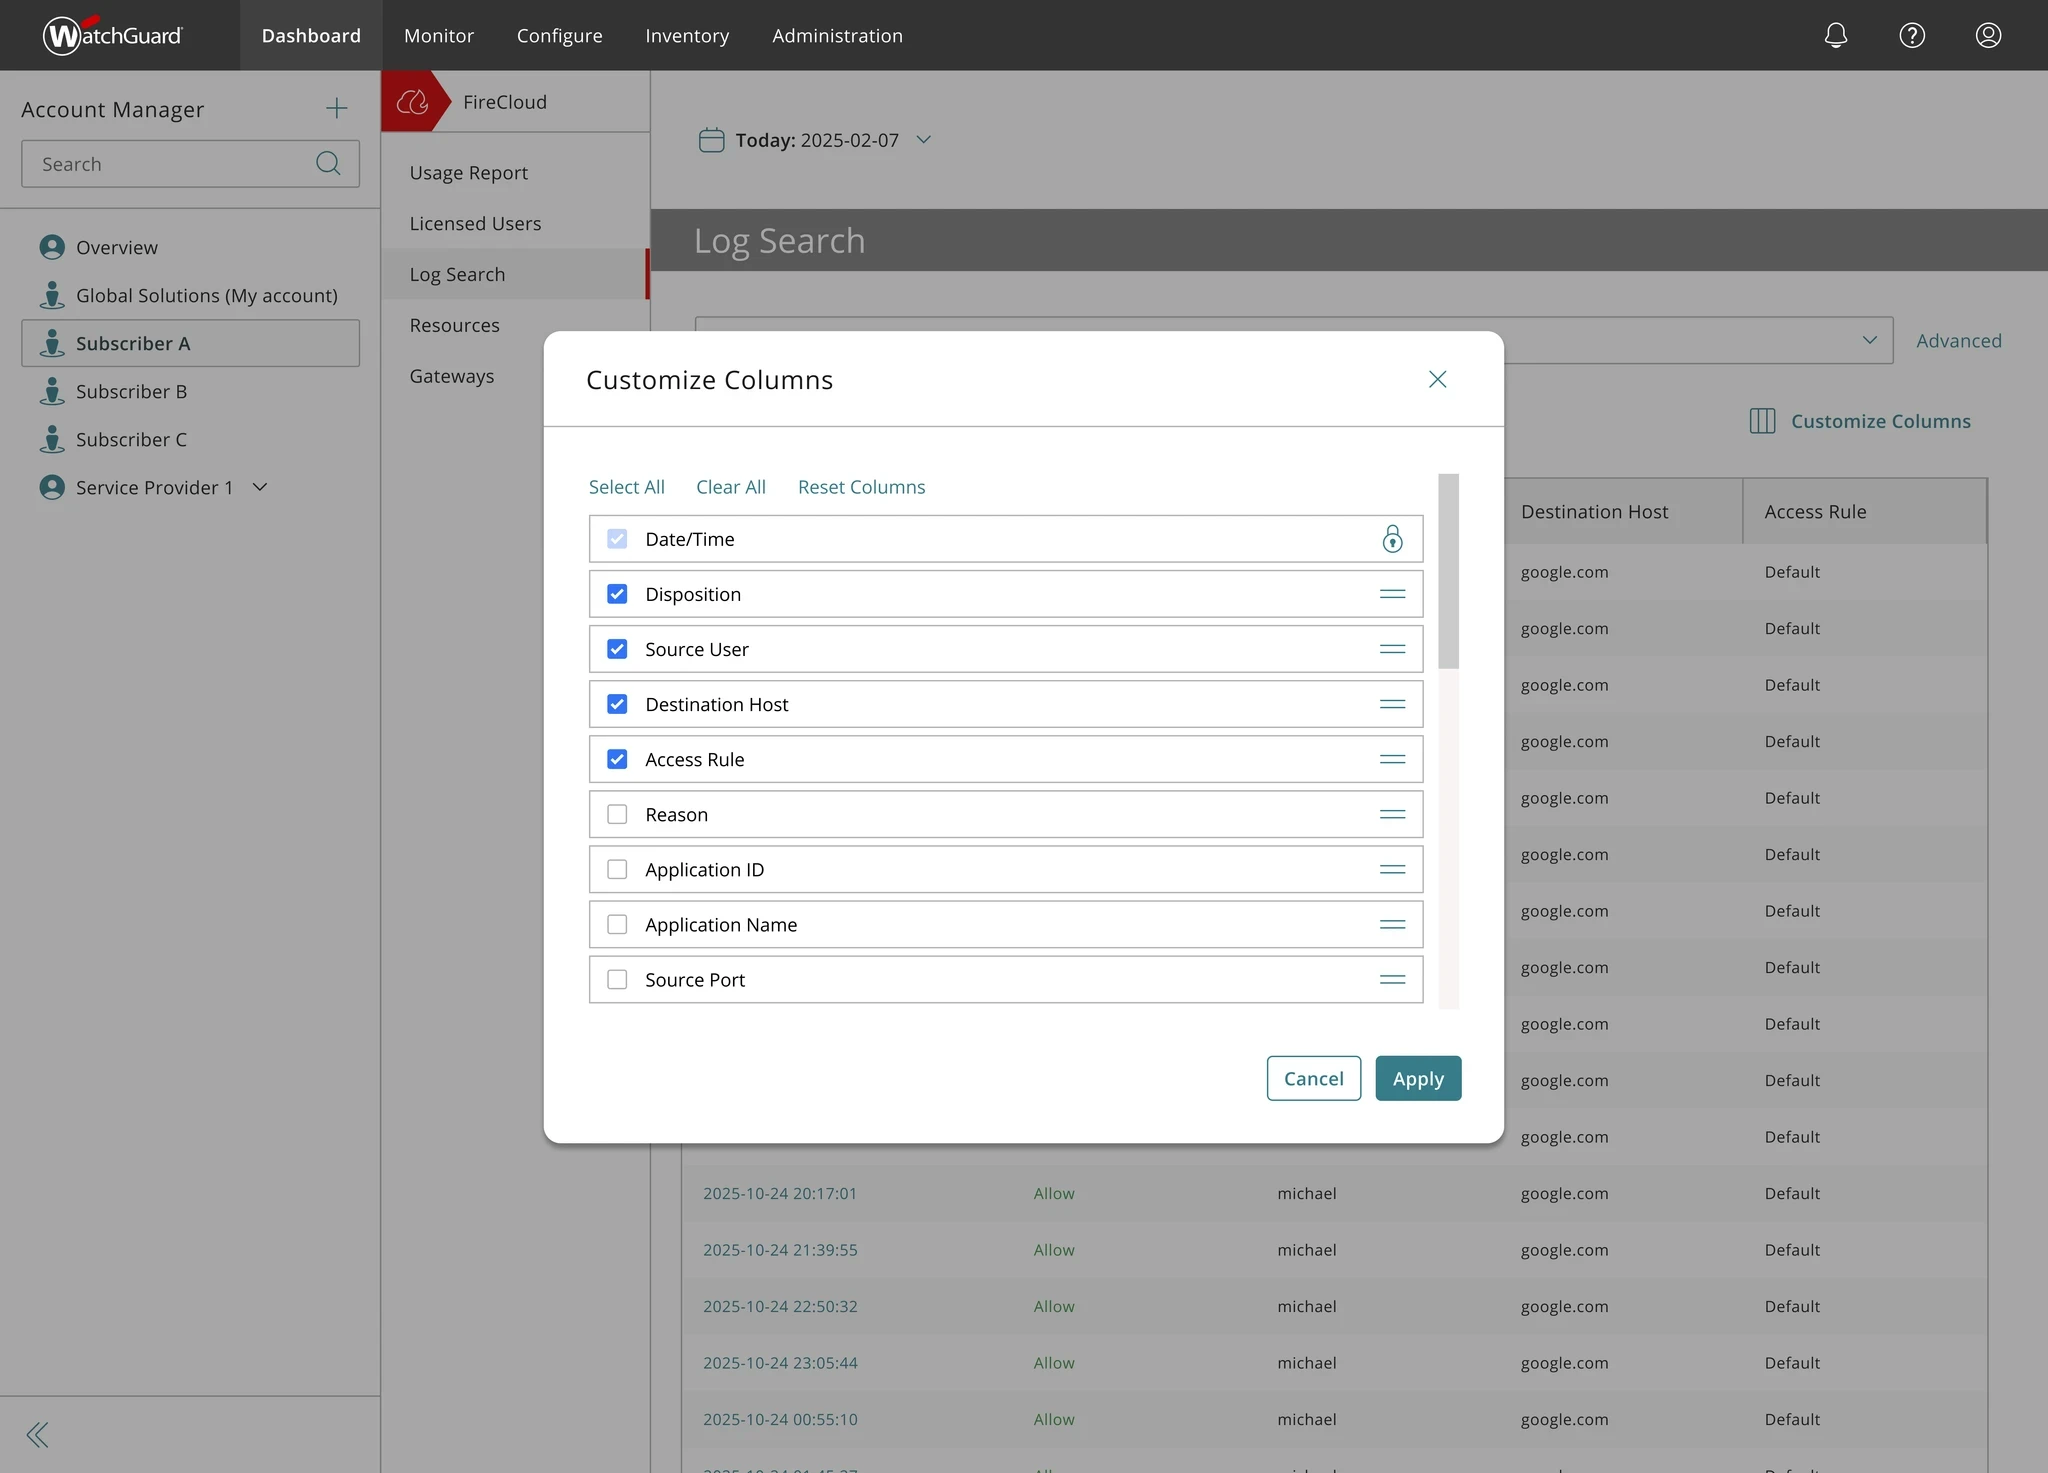Uncheck the Destination Host checkbox
This screenshot has height=1473, width=2048.
point(617,704)
